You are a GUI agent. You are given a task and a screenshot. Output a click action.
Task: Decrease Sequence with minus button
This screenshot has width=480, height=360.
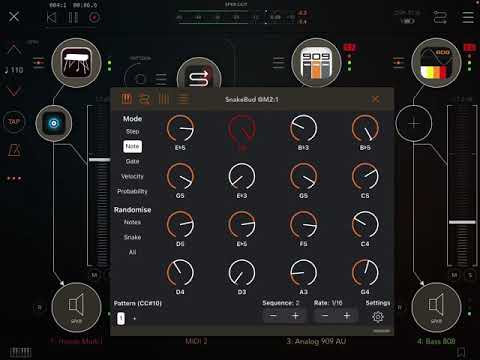pos(273,316)
